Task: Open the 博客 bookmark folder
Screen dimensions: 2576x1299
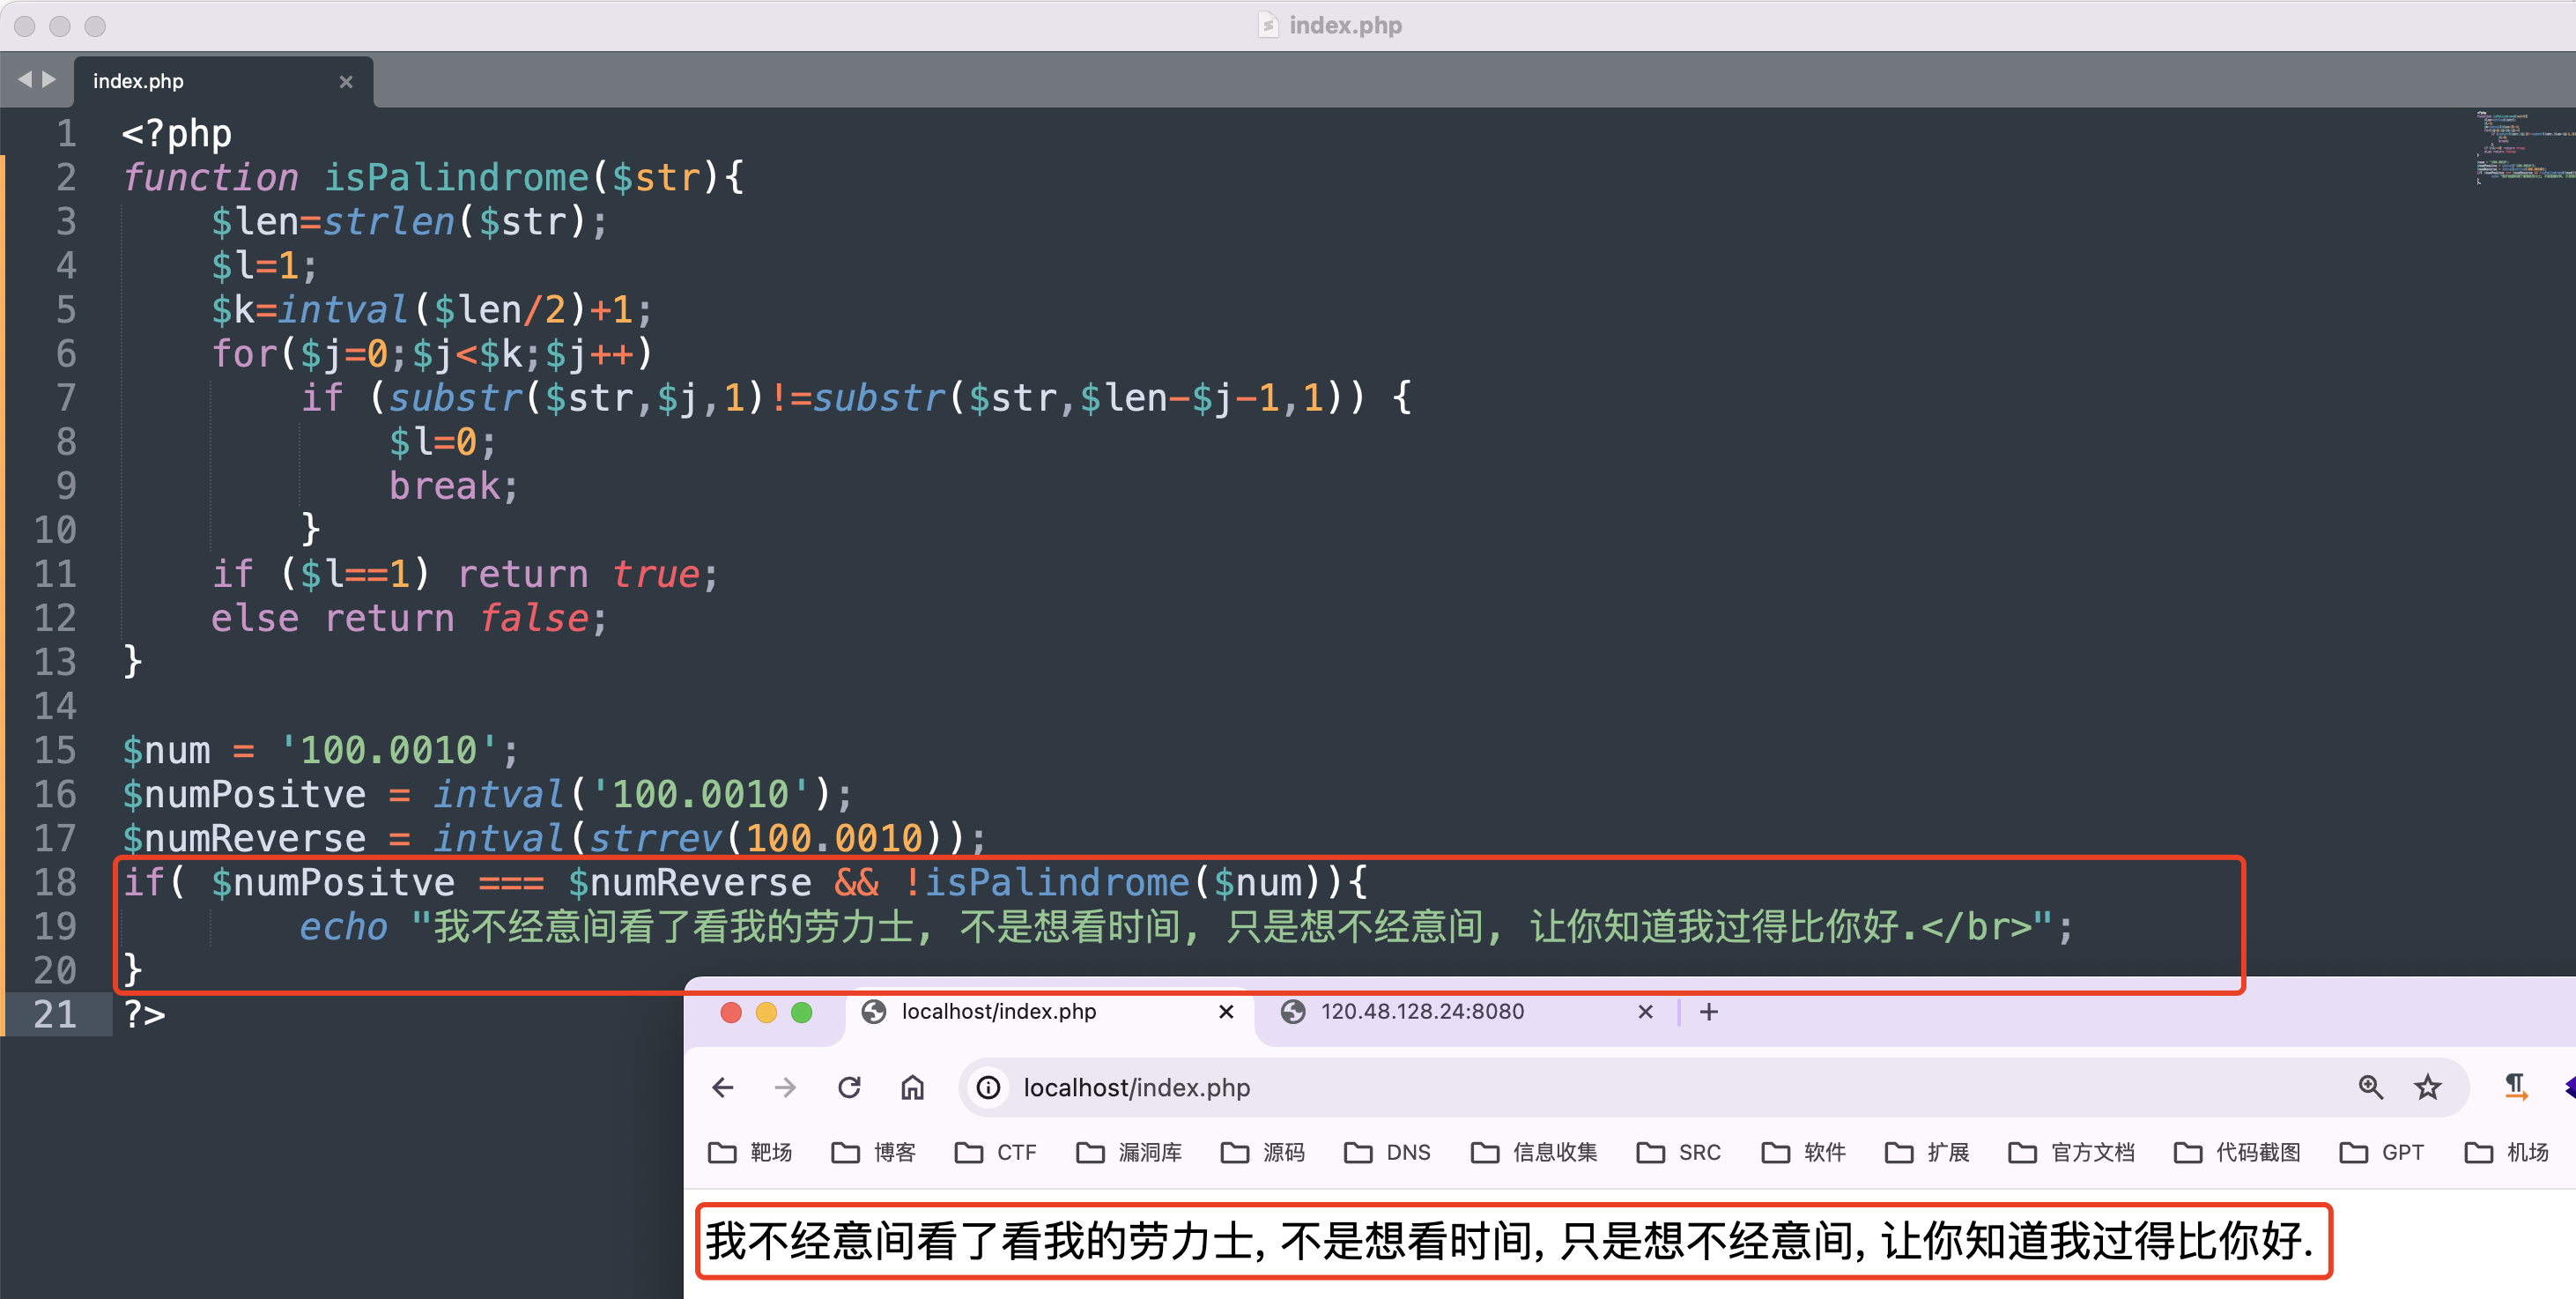Action: pyautogui.click(x=874, y=1152)
